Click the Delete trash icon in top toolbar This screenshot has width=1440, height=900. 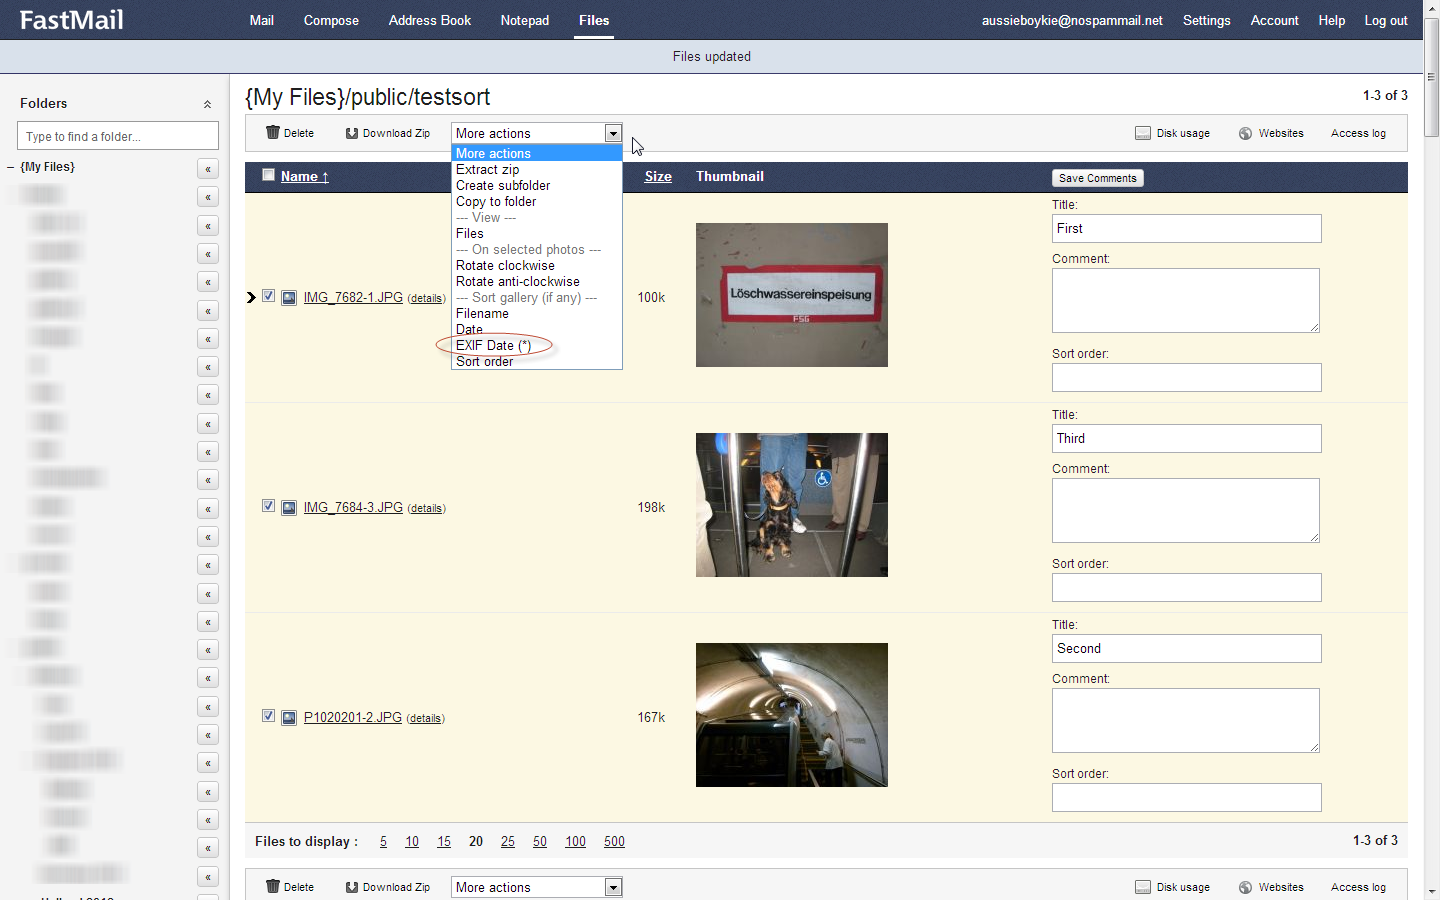273,133
